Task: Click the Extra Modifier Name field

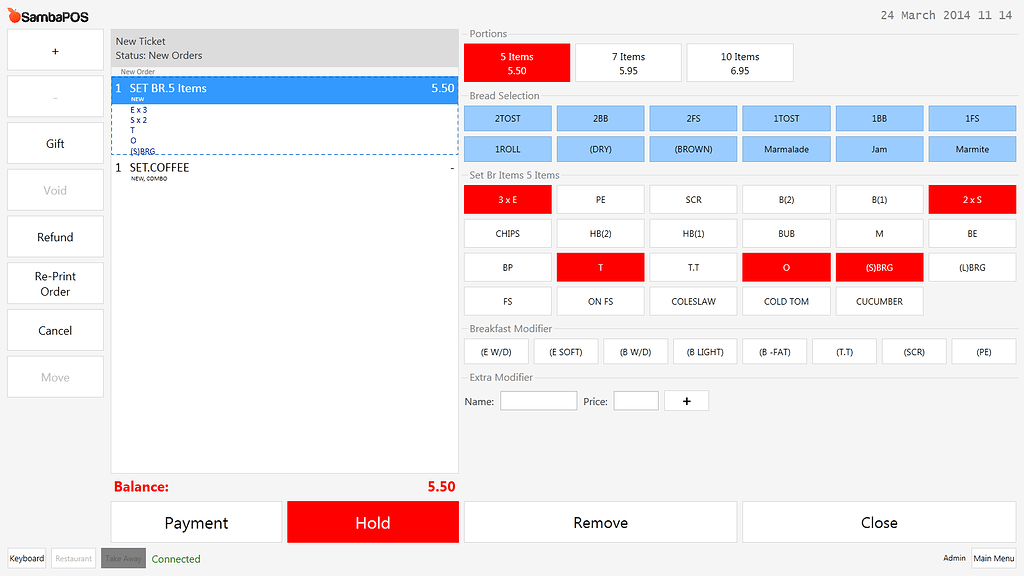Action: pyautogui.click(x=538, y=400)
